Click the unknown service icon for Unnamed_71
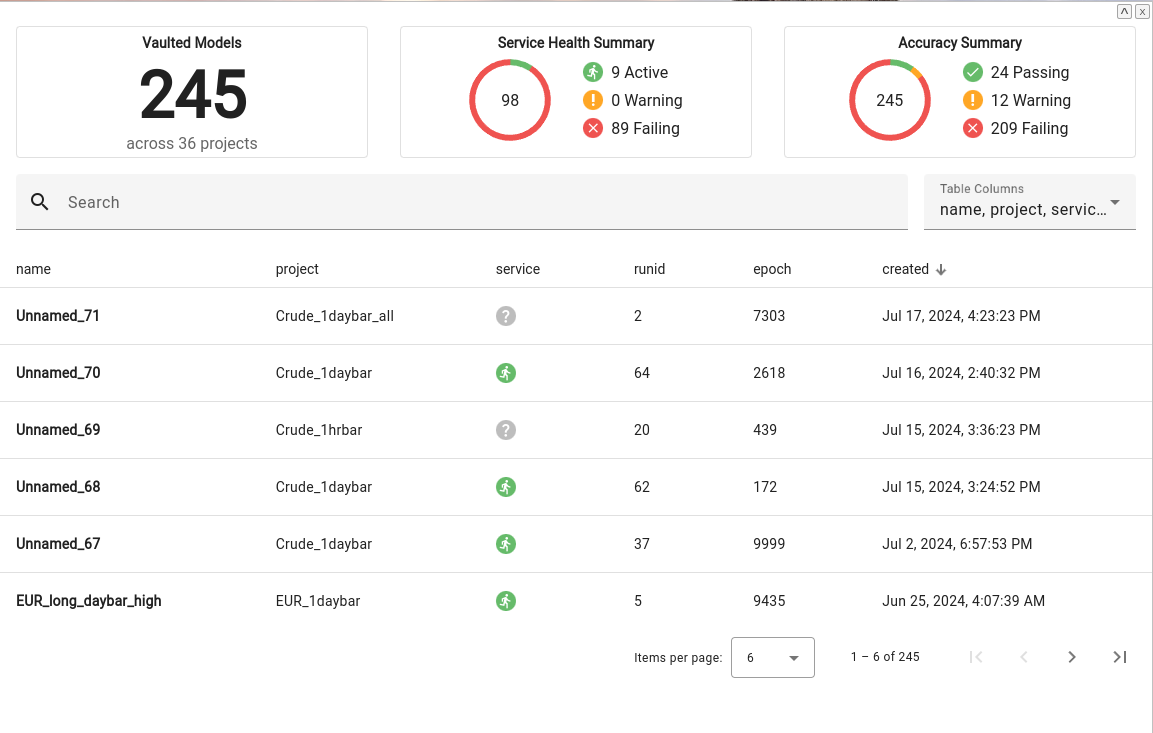Image resolution: width=1153 pixels, height=733 pixels. click(x=506, y=316)
